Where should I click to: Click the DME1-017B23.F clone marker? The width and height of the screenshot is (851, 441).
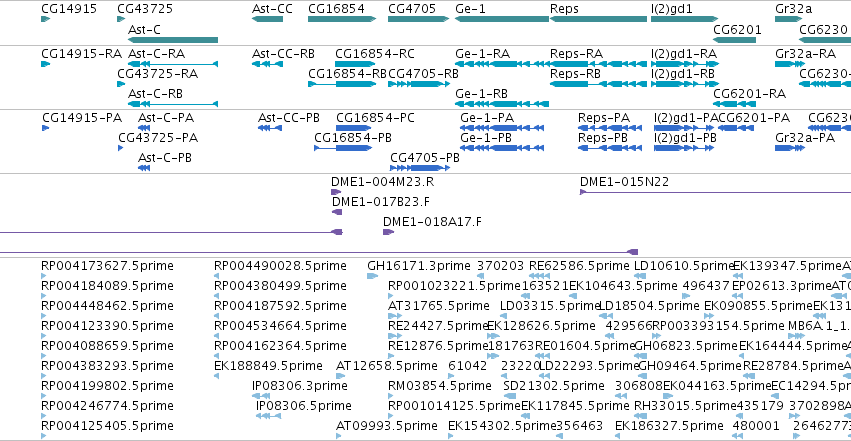[x=337, y=212]
